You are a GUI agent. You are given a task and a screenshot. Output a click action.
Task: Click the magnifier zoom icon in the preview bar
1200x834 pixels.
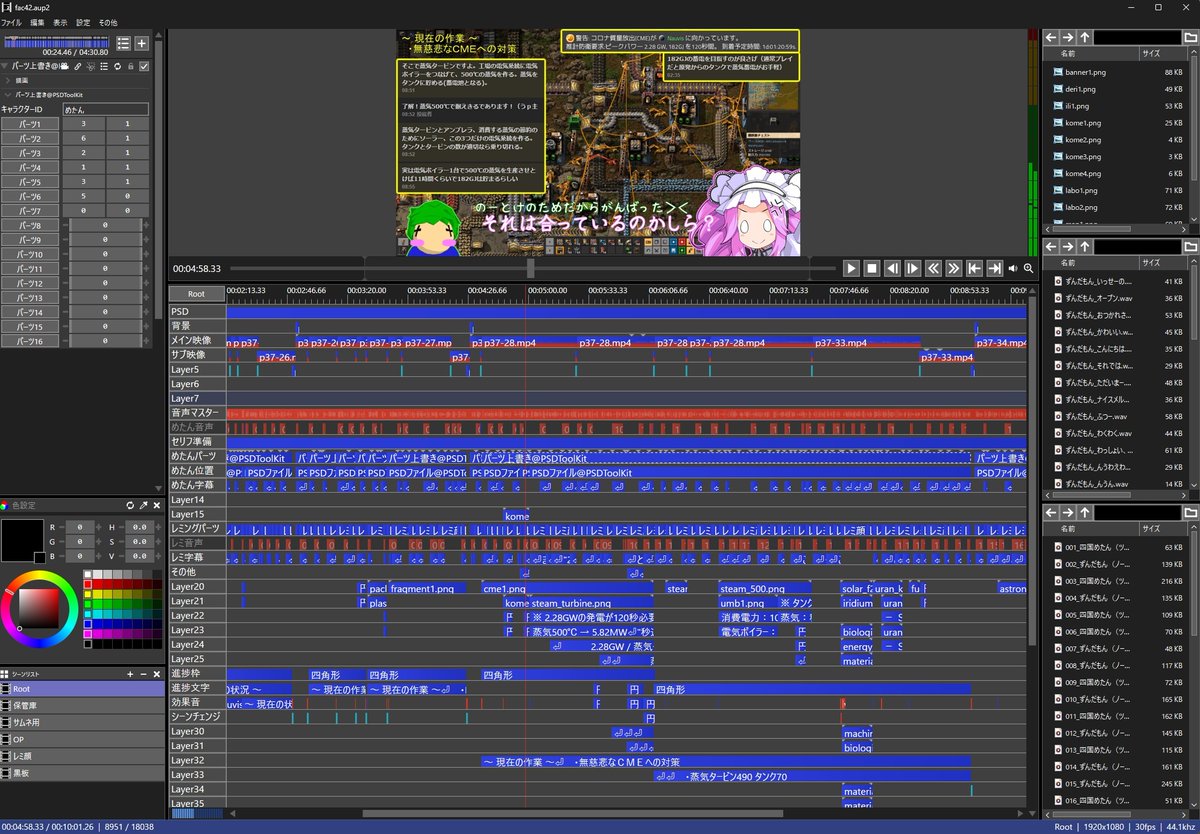click(1028, 268)
